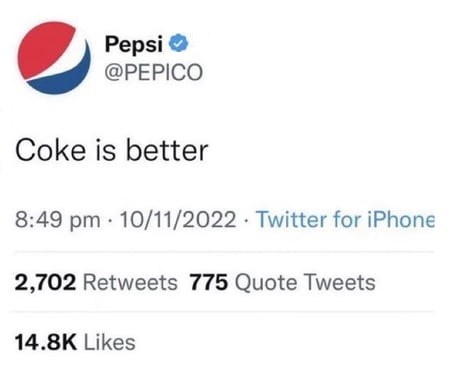
Task: Open the 'Twitter for iPhone' source link
Action: click(x=345, y=219)
